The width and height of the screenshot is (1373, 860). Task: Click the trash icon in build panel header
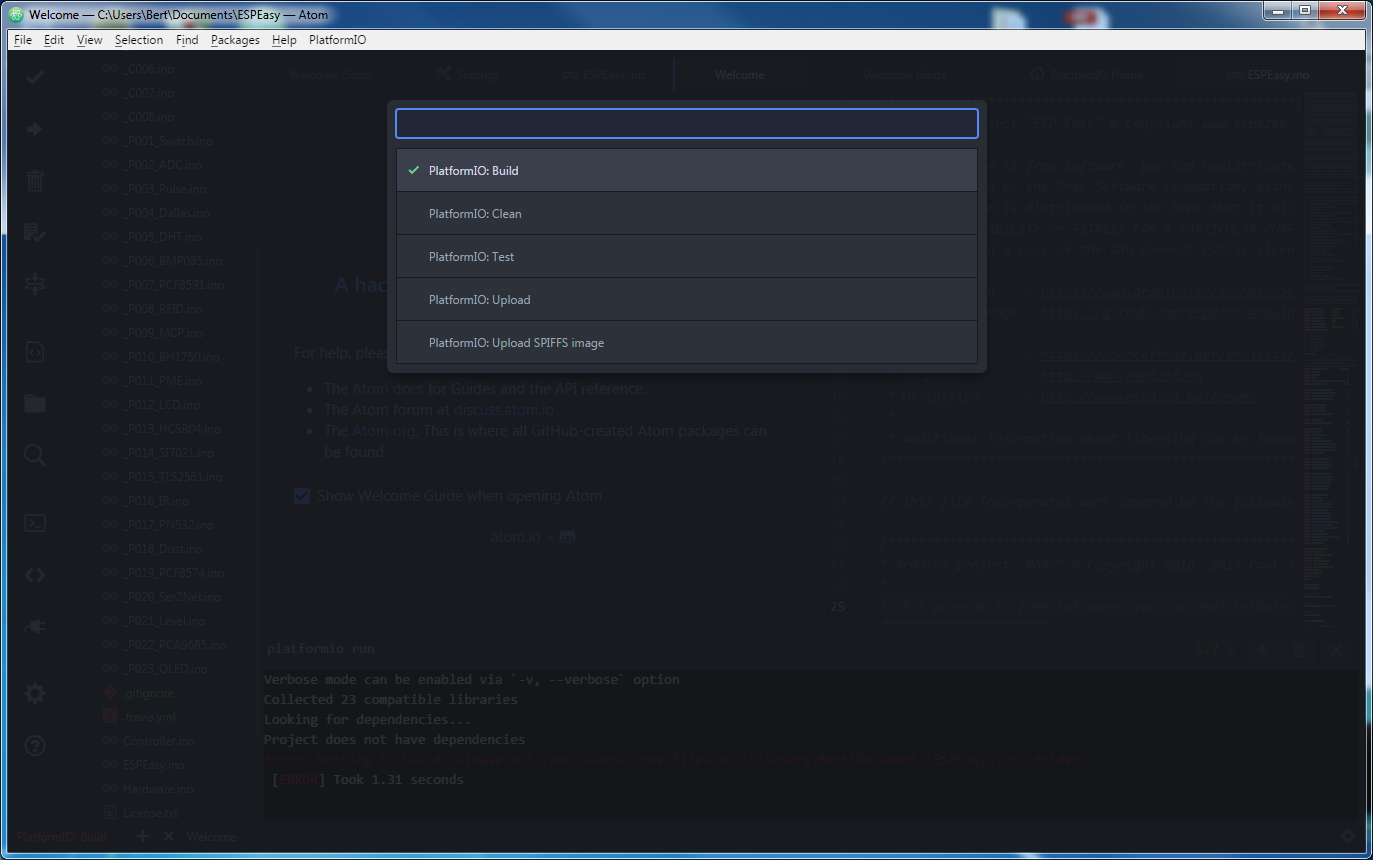coord(1299,649)
